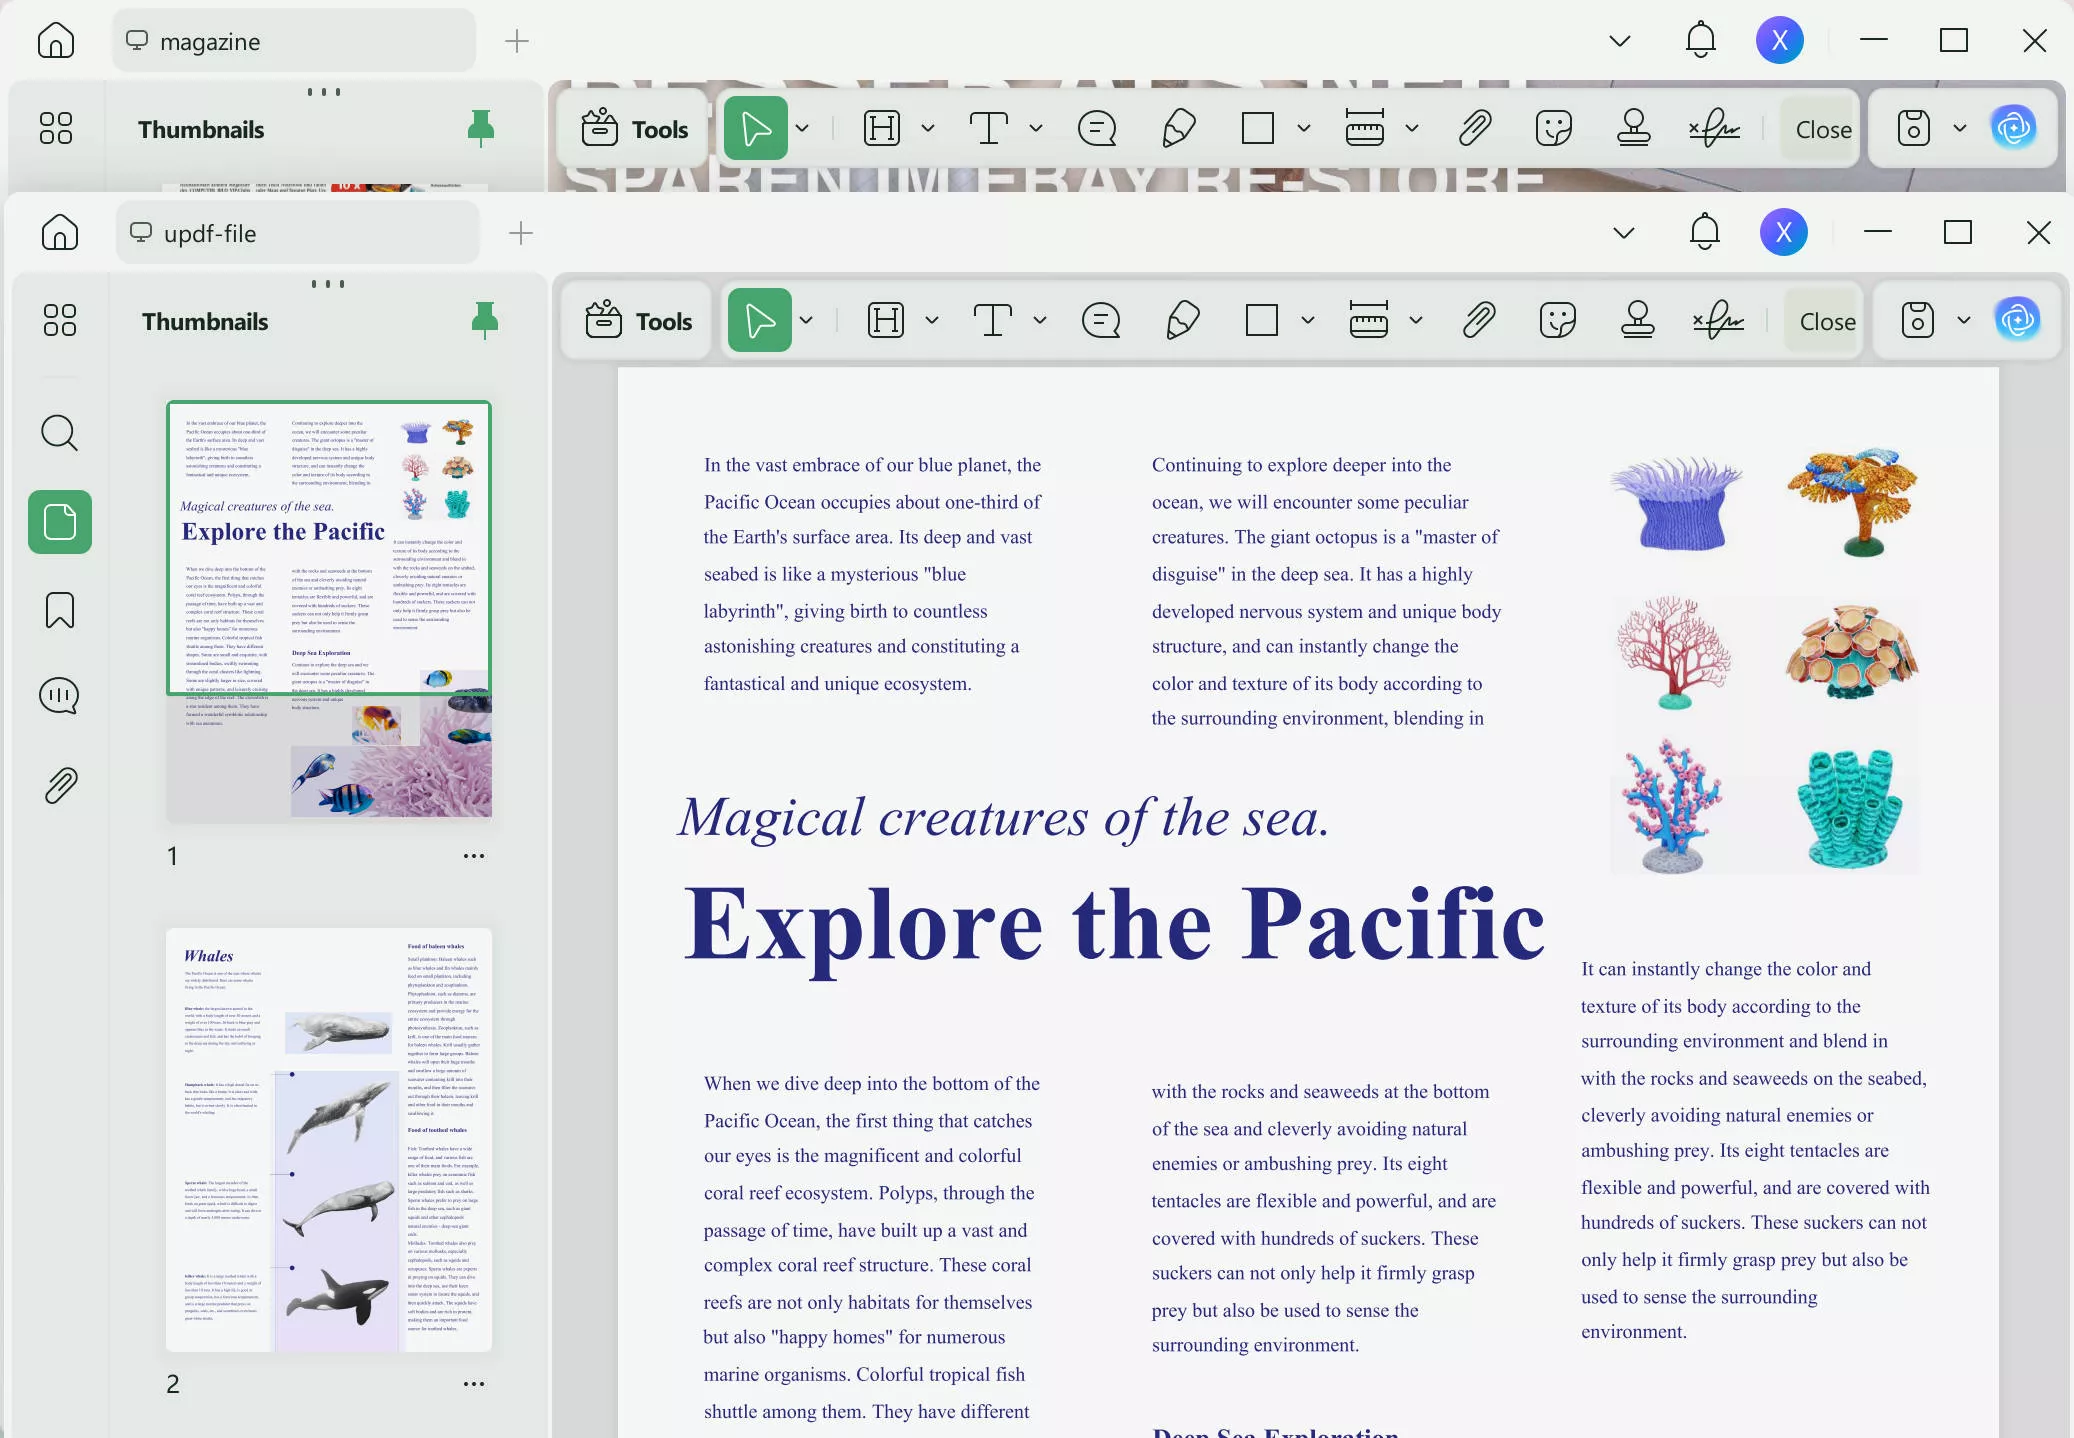Show the bookmarks panel

click(60, 609)
